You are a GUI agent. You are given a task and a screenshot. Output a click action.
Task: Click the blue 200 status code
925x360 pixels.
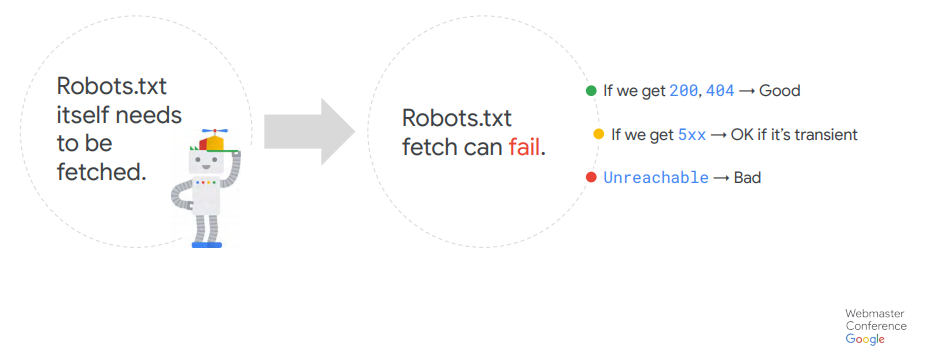[684, 91]
